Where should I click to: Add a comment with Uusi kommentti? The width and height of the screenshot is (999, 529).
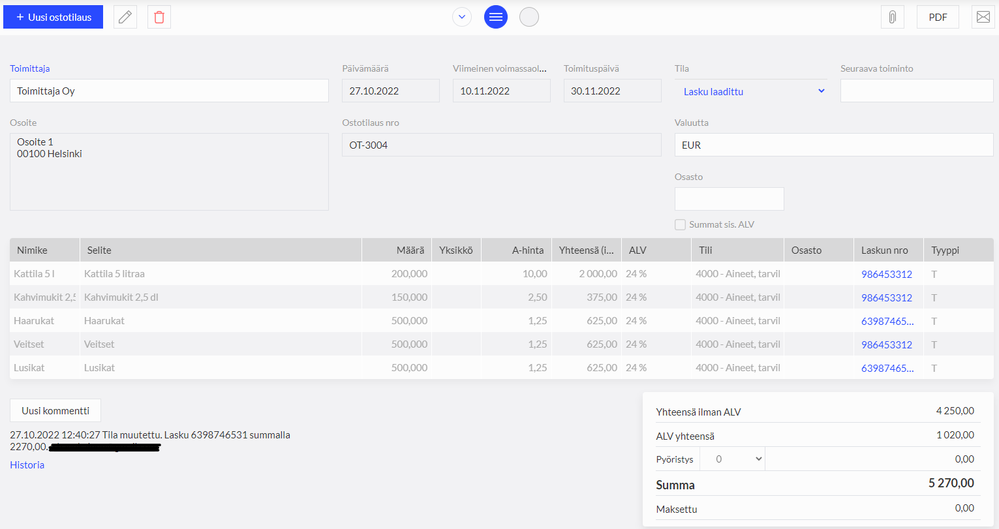(55, 411)
